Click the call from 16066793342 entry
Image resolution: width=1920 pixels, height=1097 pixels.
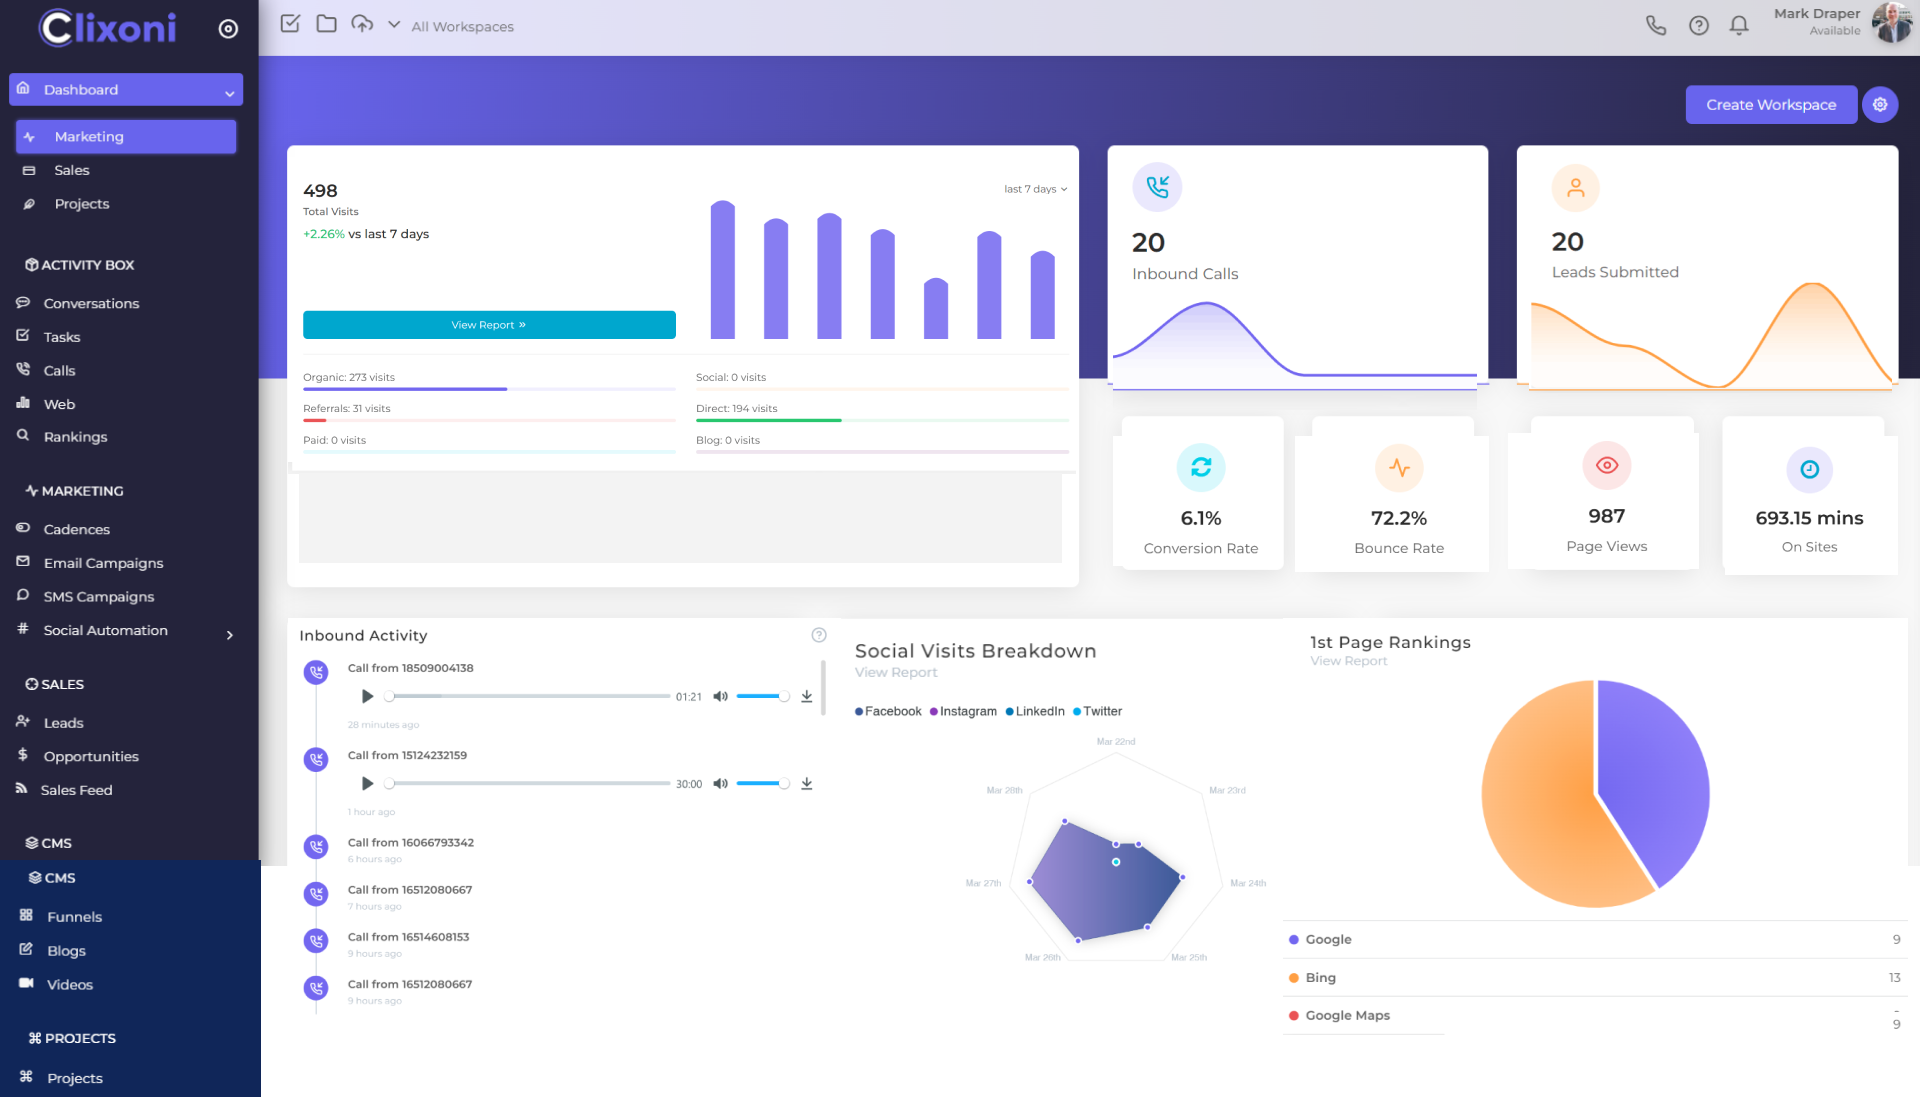click(x=410, y=843)
